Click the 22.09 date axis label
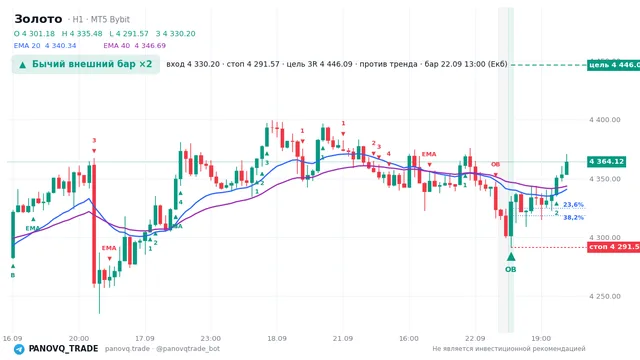Image resolution: width=640 pixels, height=360 pixels. (475, 338)
